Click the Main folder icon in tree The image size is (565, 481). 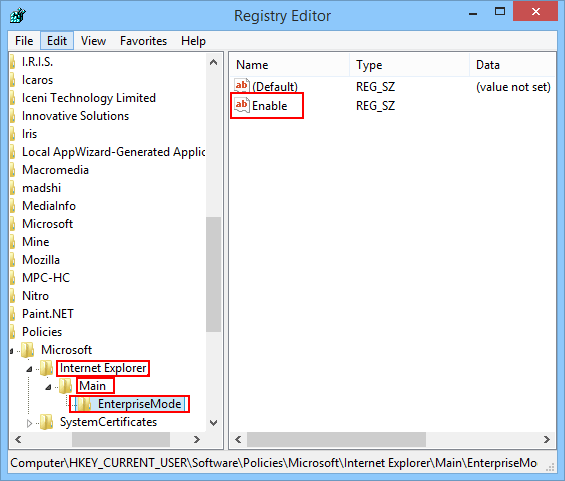(x=65, y=386)
